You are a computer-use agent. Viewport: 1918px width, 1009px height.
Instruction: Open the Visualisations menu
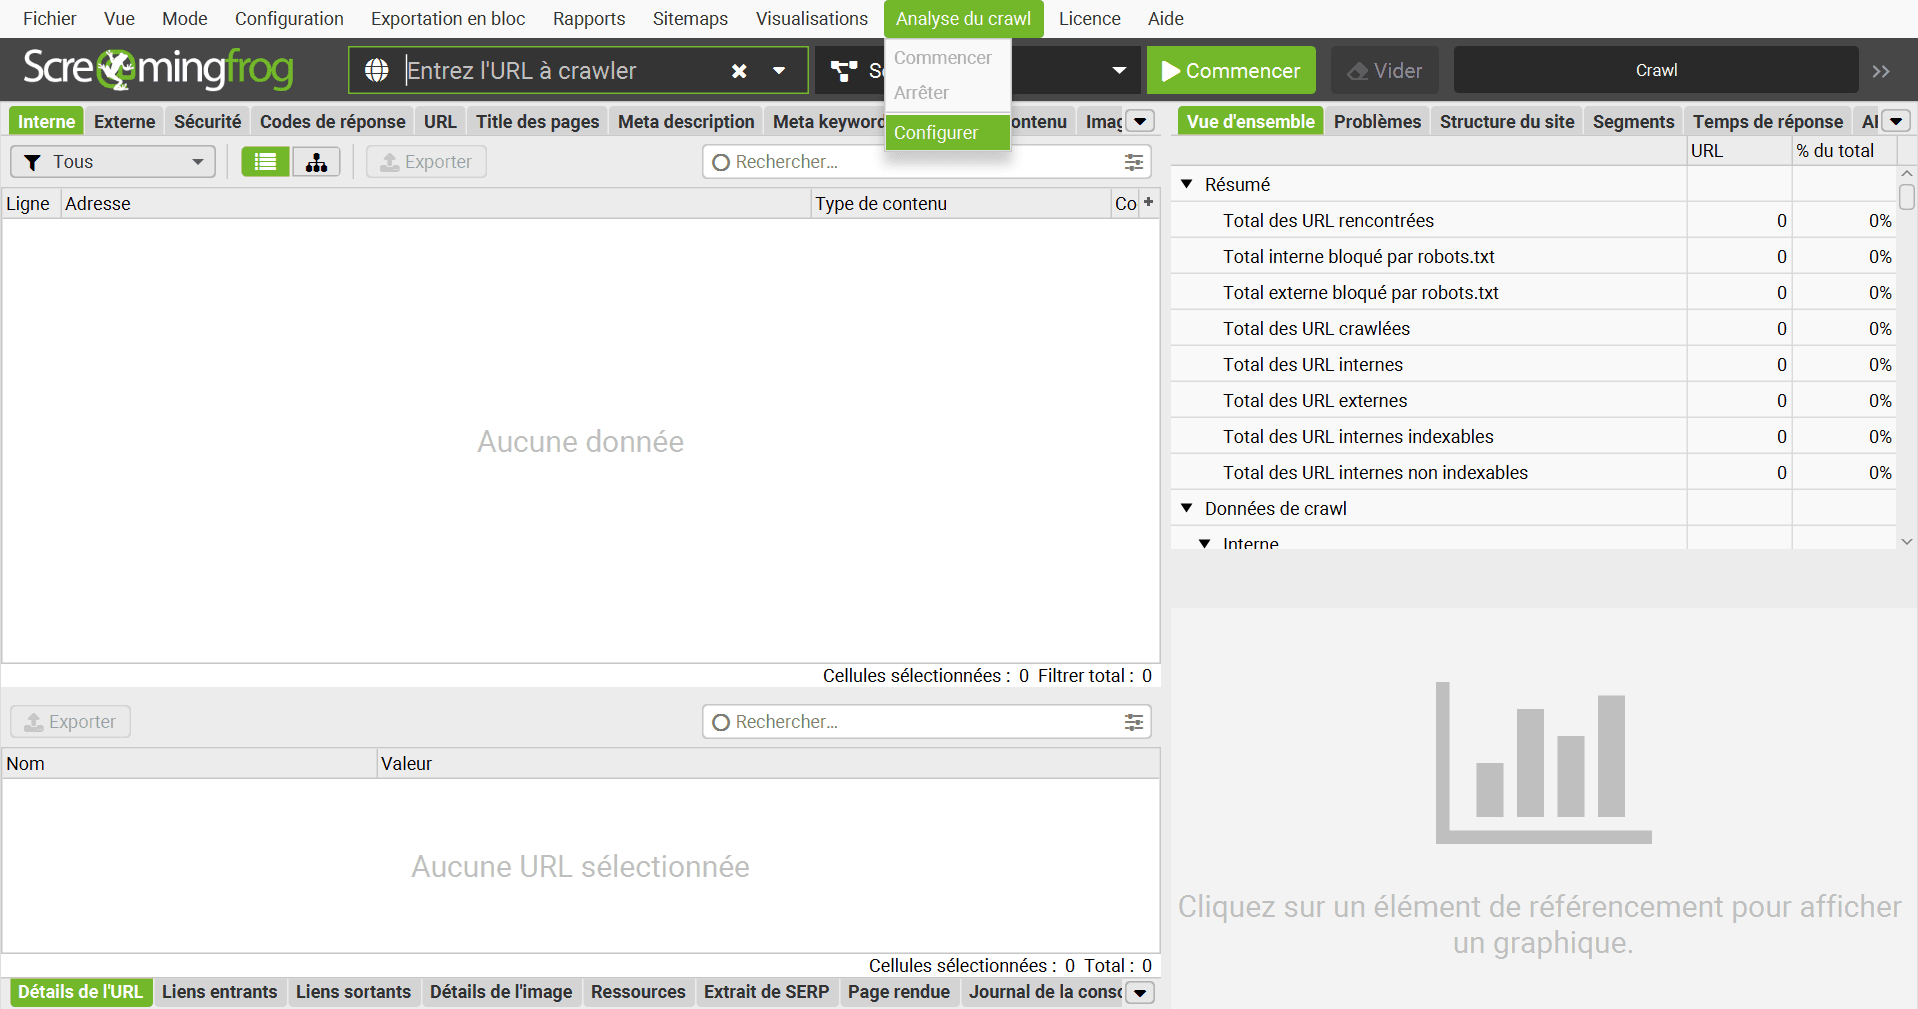point(811,19)
